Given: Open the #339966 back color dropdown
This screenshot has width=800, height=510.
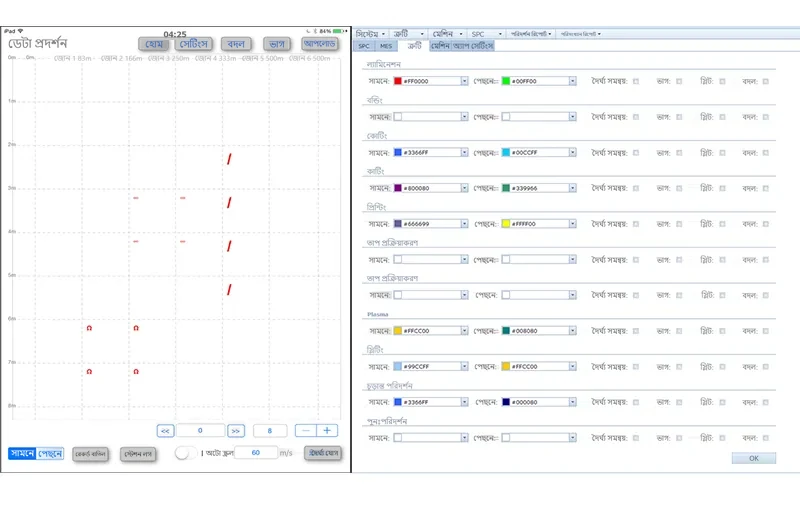Looking at the screenshot, I should coord(572,188).
